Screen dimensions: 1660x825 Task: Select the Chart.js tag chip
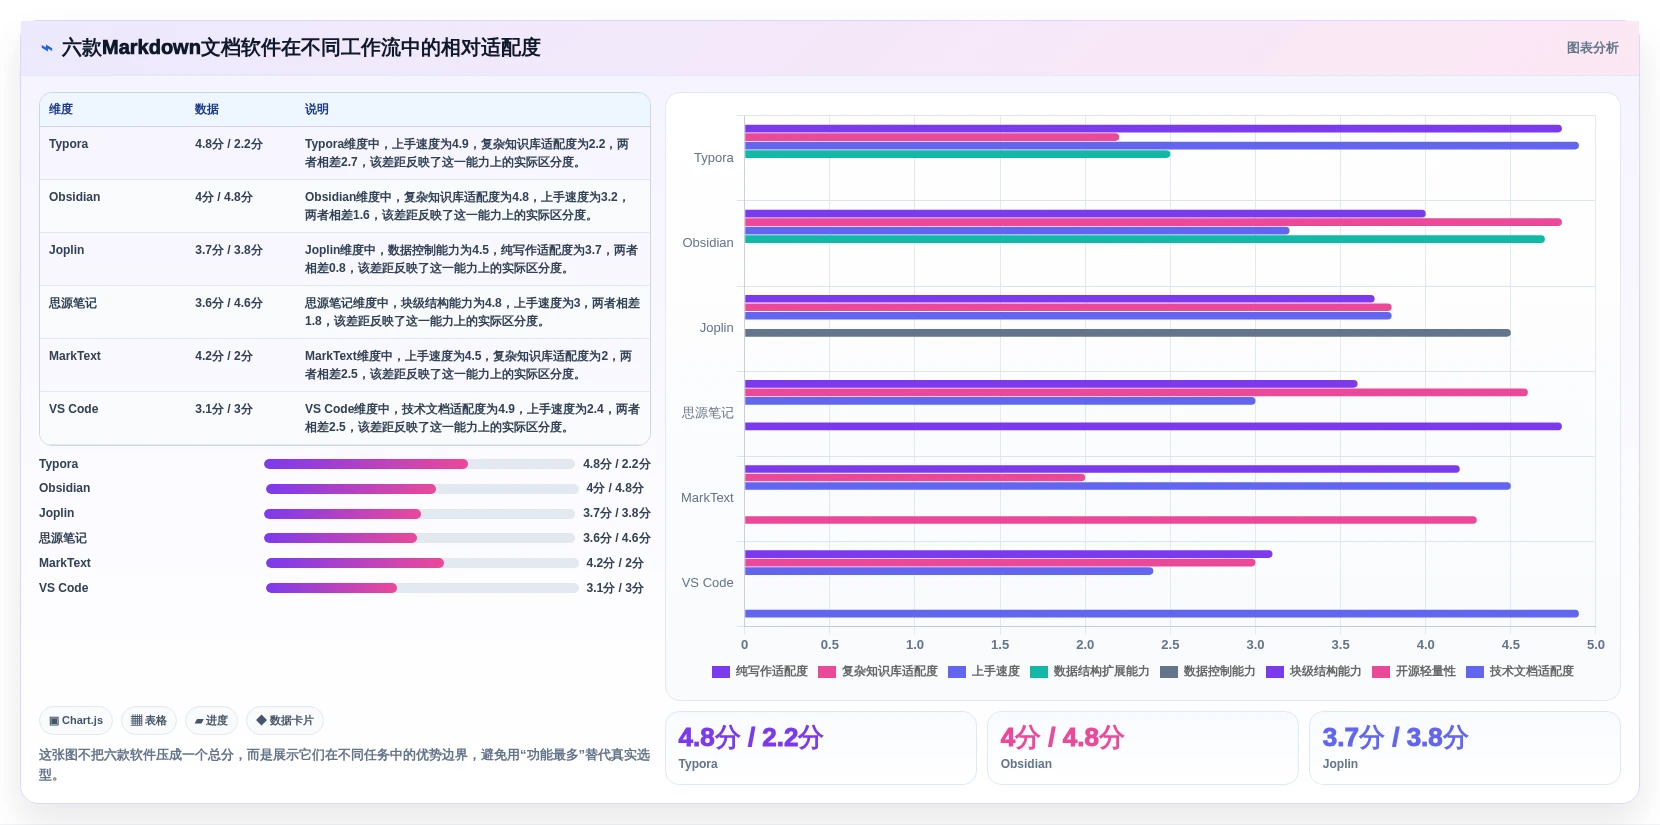(76, 720)
